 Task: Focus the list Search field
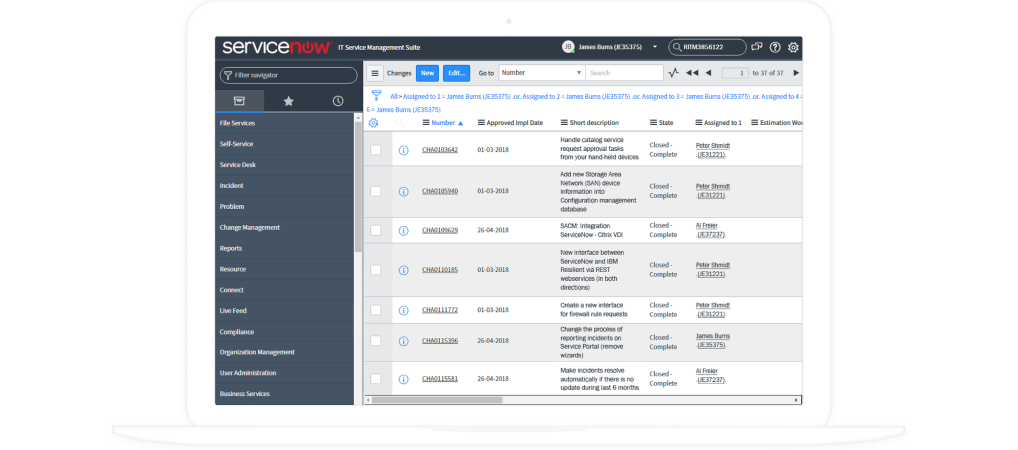coord(625,73)
